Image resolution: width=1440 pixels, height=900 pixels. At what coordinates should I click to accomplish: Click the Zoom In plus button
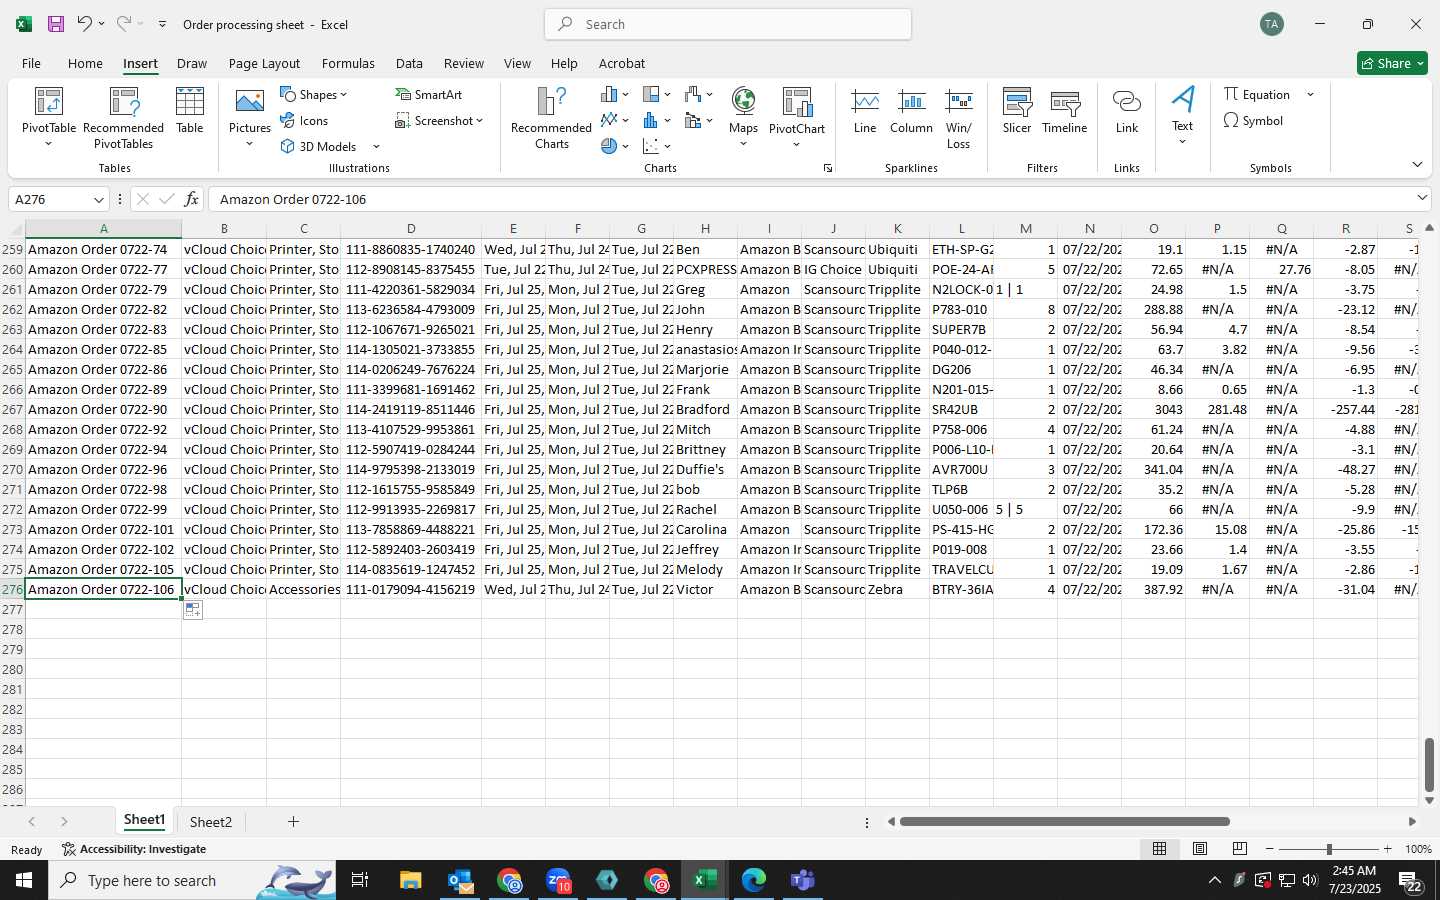point(1387,849)
